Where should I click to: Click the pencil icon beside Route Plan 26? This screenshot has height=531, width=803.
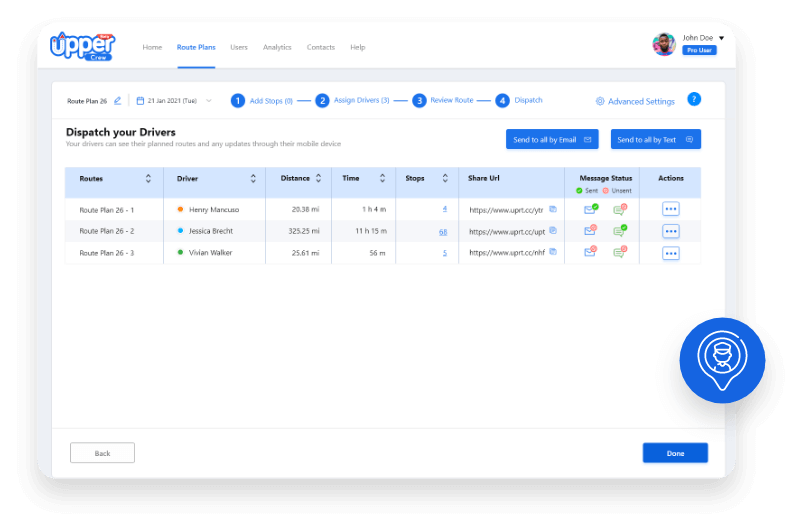click(x=117, y=101)
